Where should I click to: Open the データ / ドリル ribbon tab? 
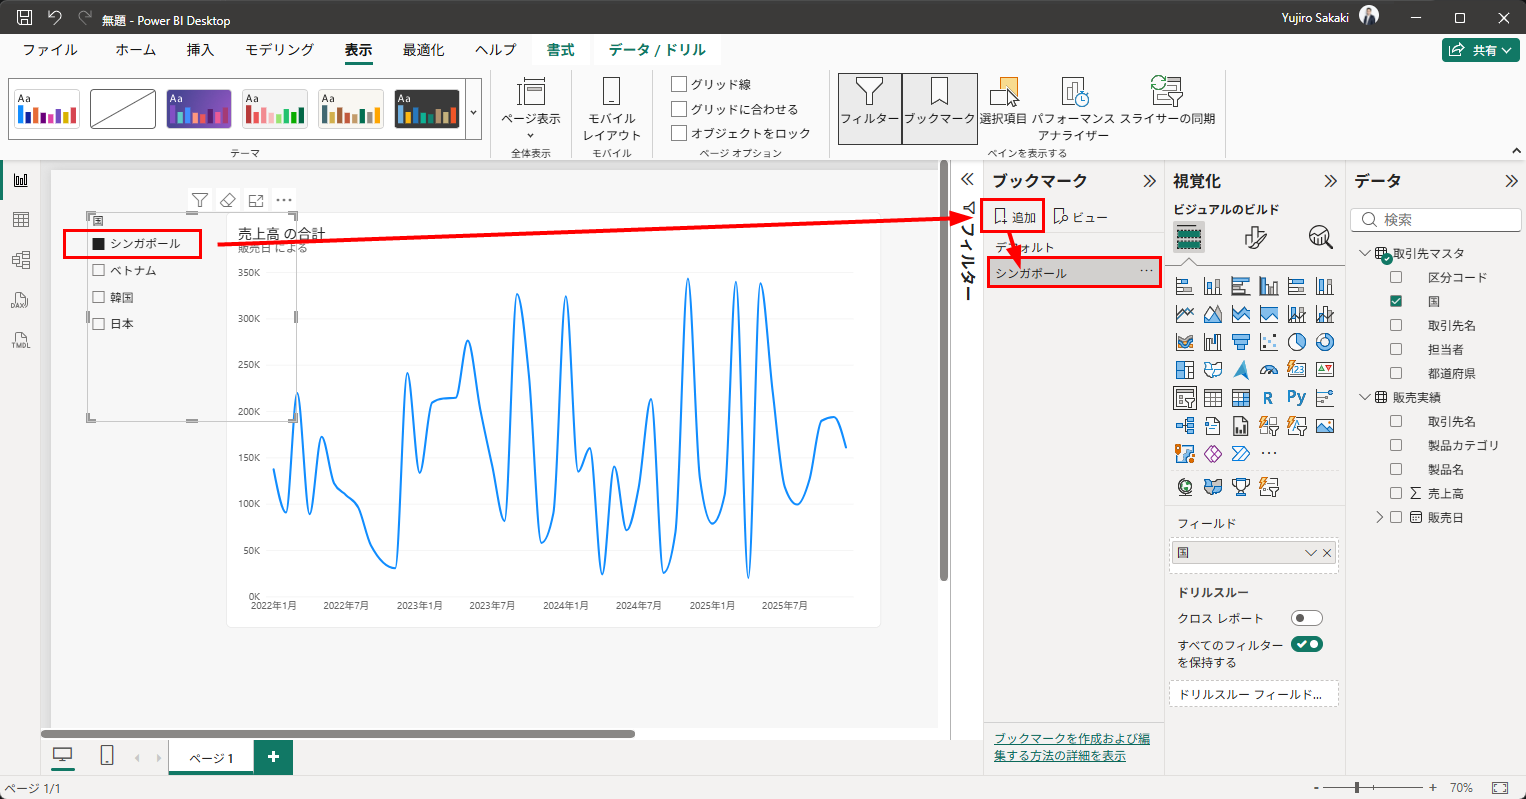point(657,50)
